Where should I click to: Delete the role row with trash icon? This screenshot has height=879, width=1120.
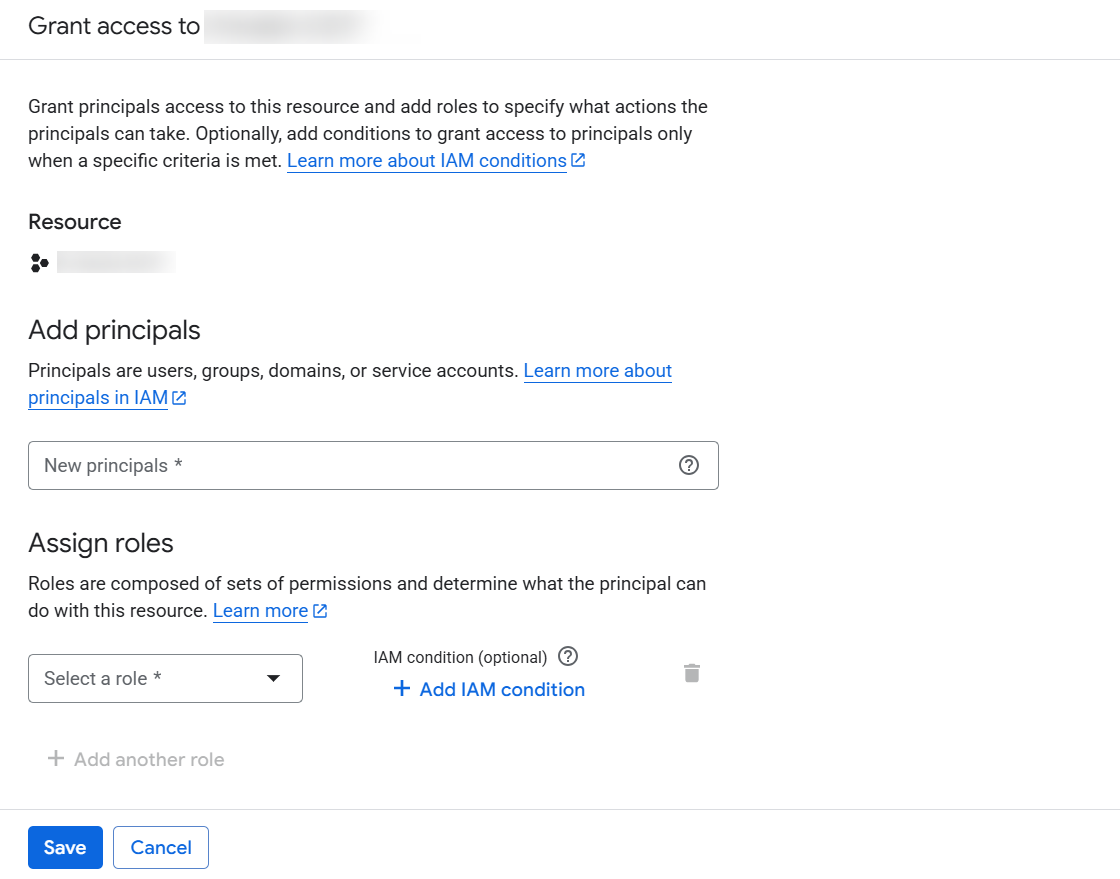pyautogui.click(x=692, y=673)
